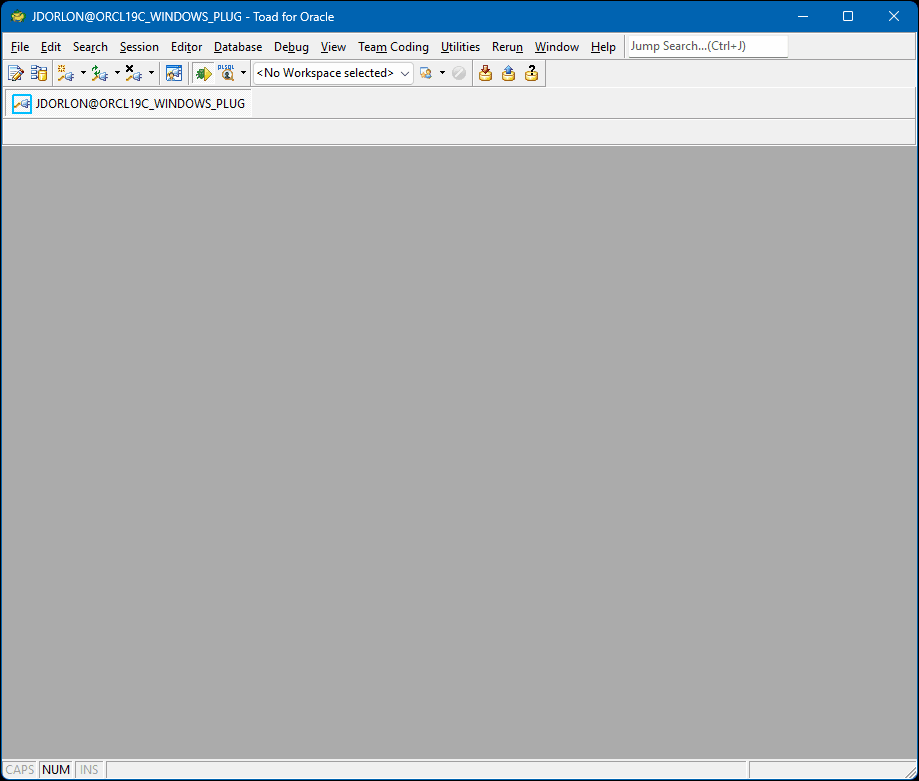Click the Team Coding status question icon

[532, 73]
